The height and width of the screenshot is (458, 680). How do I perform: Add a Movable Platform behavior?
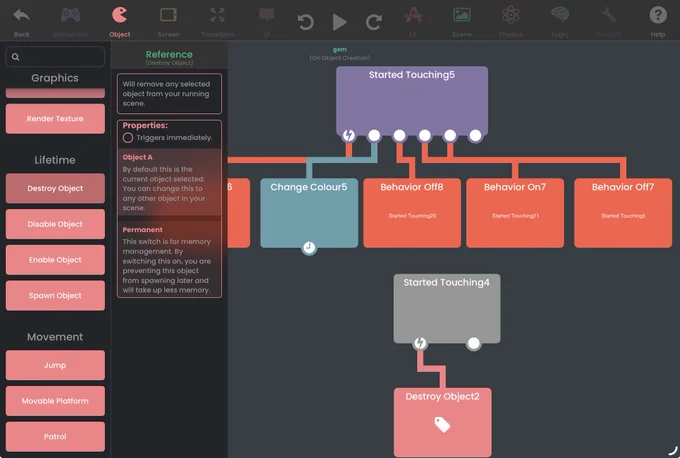55,401
